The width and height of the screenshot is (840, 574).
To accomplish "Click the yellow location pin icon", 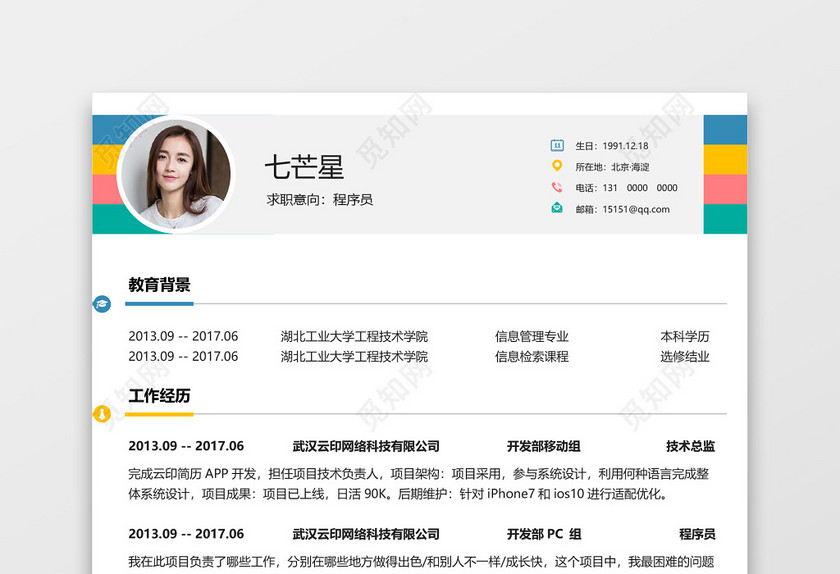I will click(557, 166).
